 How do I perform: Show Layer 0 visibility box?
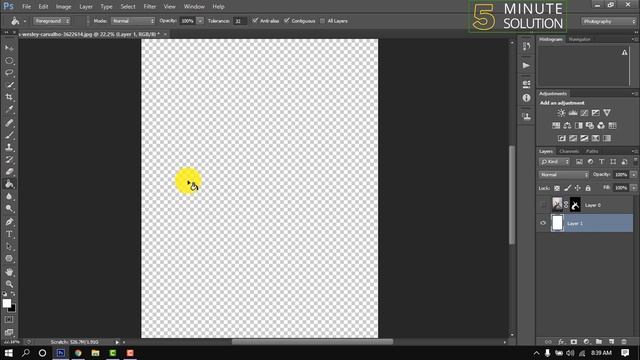pyautogui.click(x=543, y=205)
